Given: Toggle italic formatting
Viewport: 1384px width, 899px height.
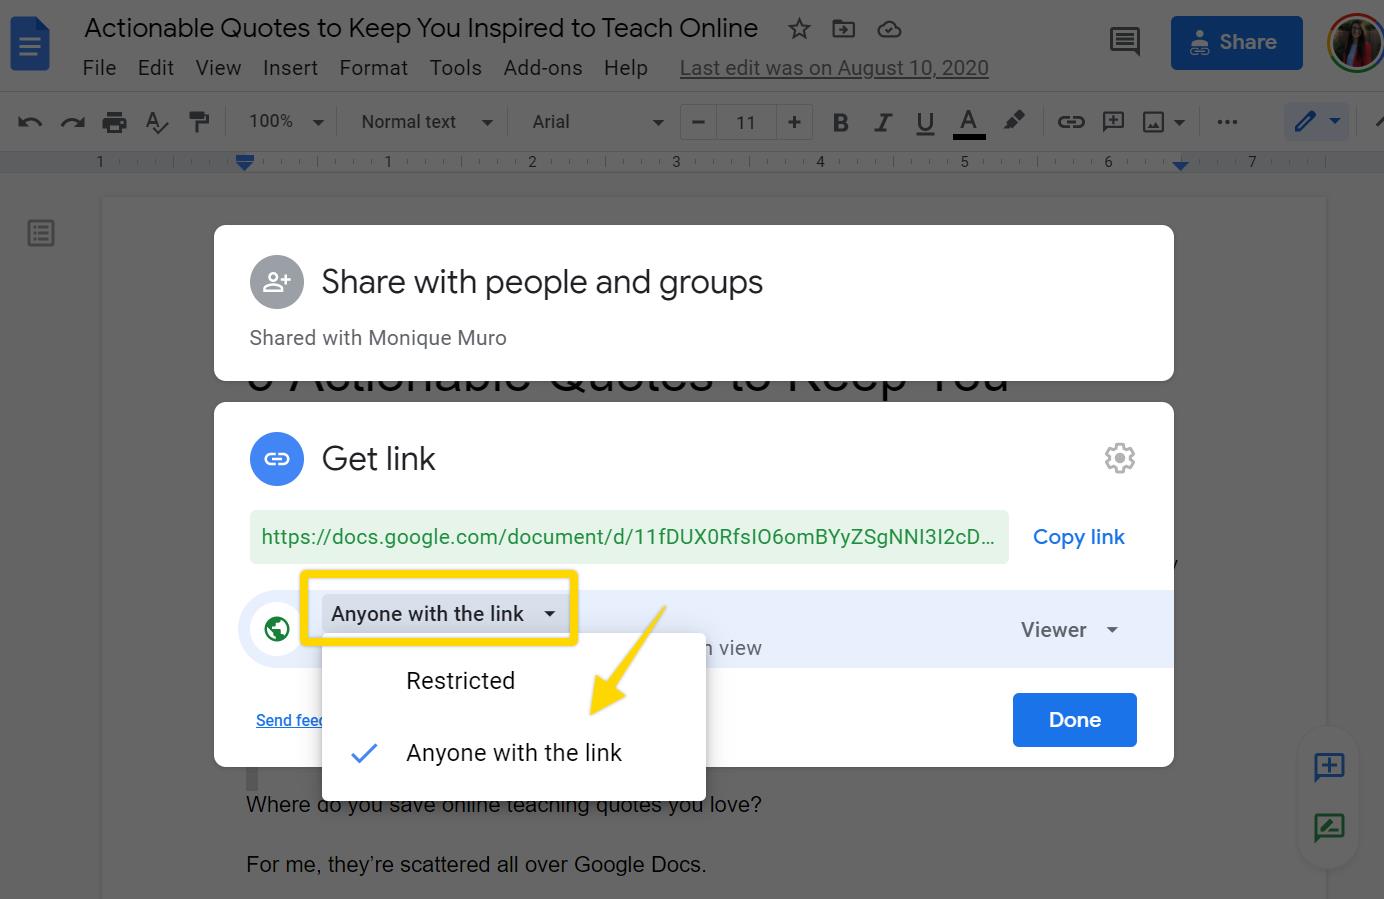Looking at the screenshot, I should [882, 122].
